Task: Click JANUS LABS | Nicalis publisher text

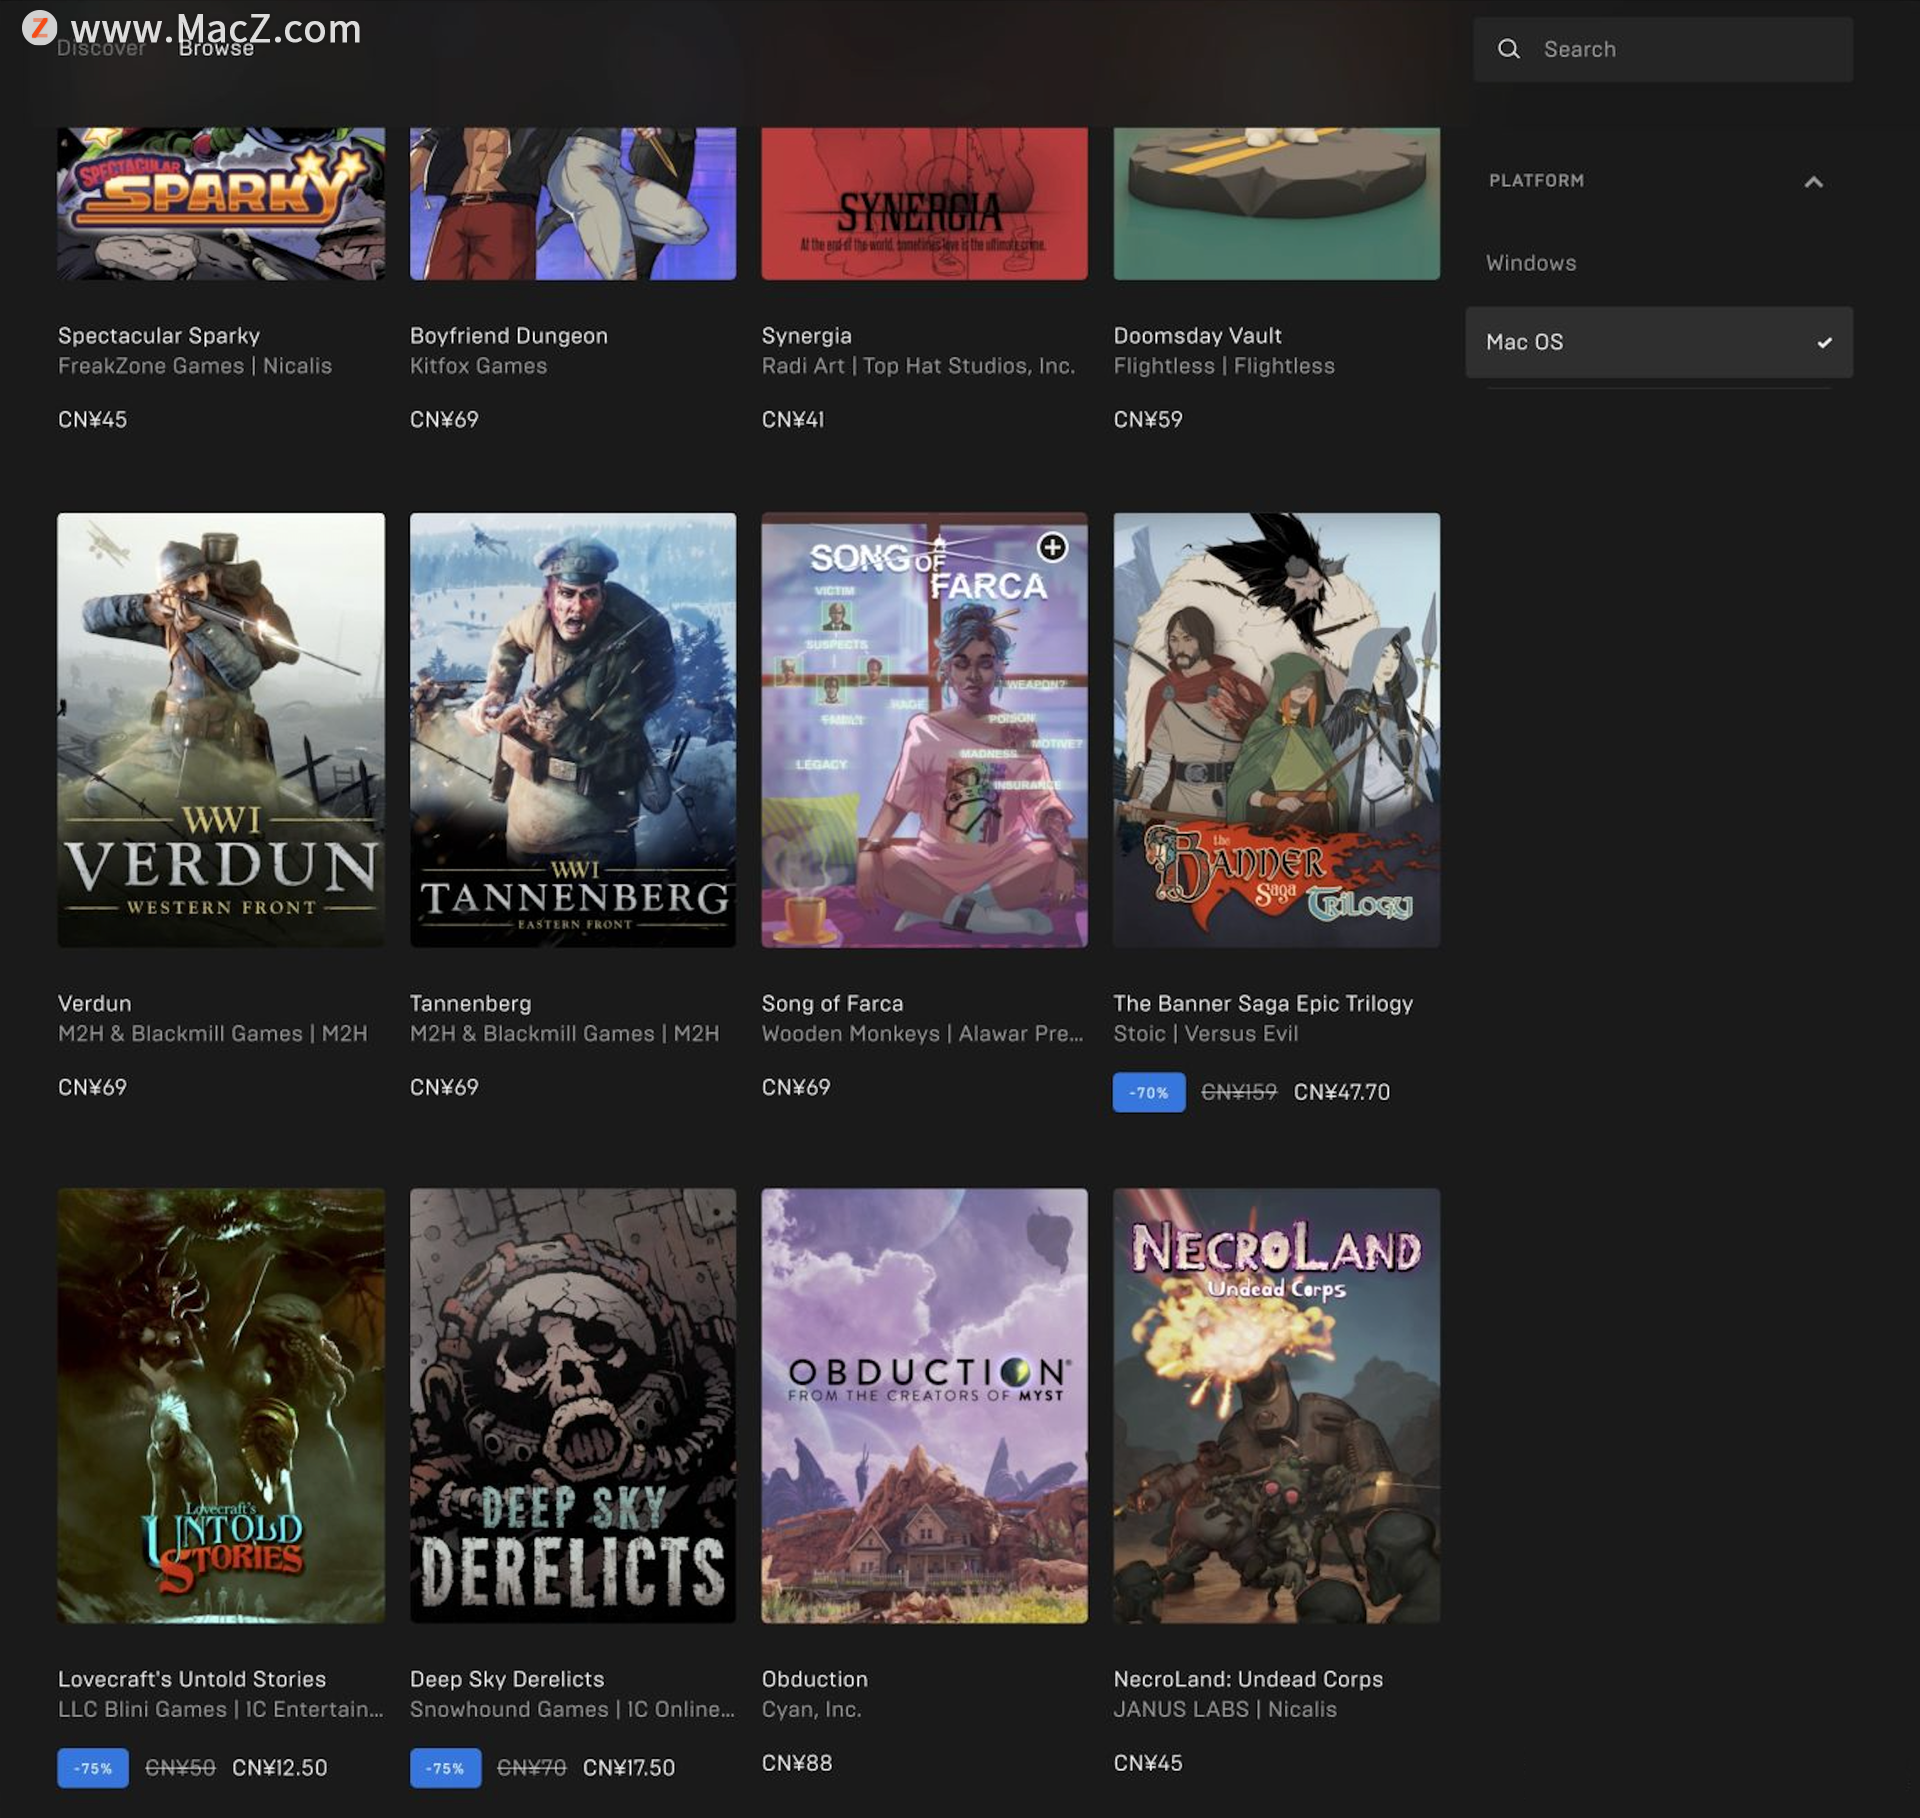Action: coord(1224,1709)
